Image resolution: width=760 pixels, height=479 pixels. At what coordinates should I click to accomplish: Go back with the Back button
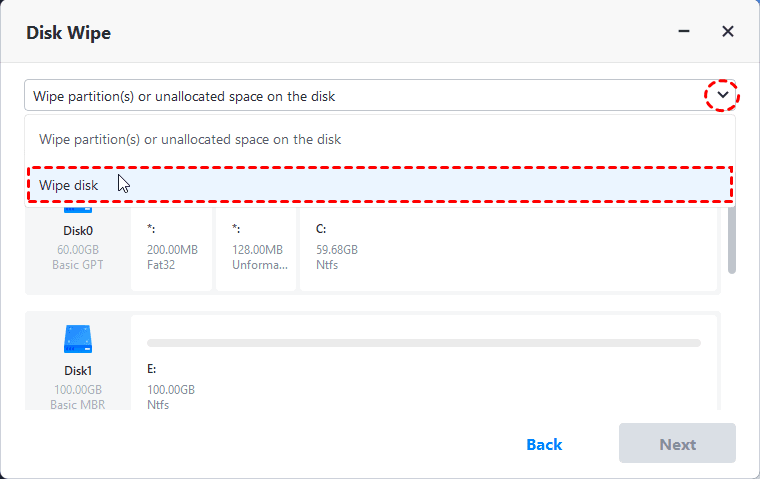544,443
